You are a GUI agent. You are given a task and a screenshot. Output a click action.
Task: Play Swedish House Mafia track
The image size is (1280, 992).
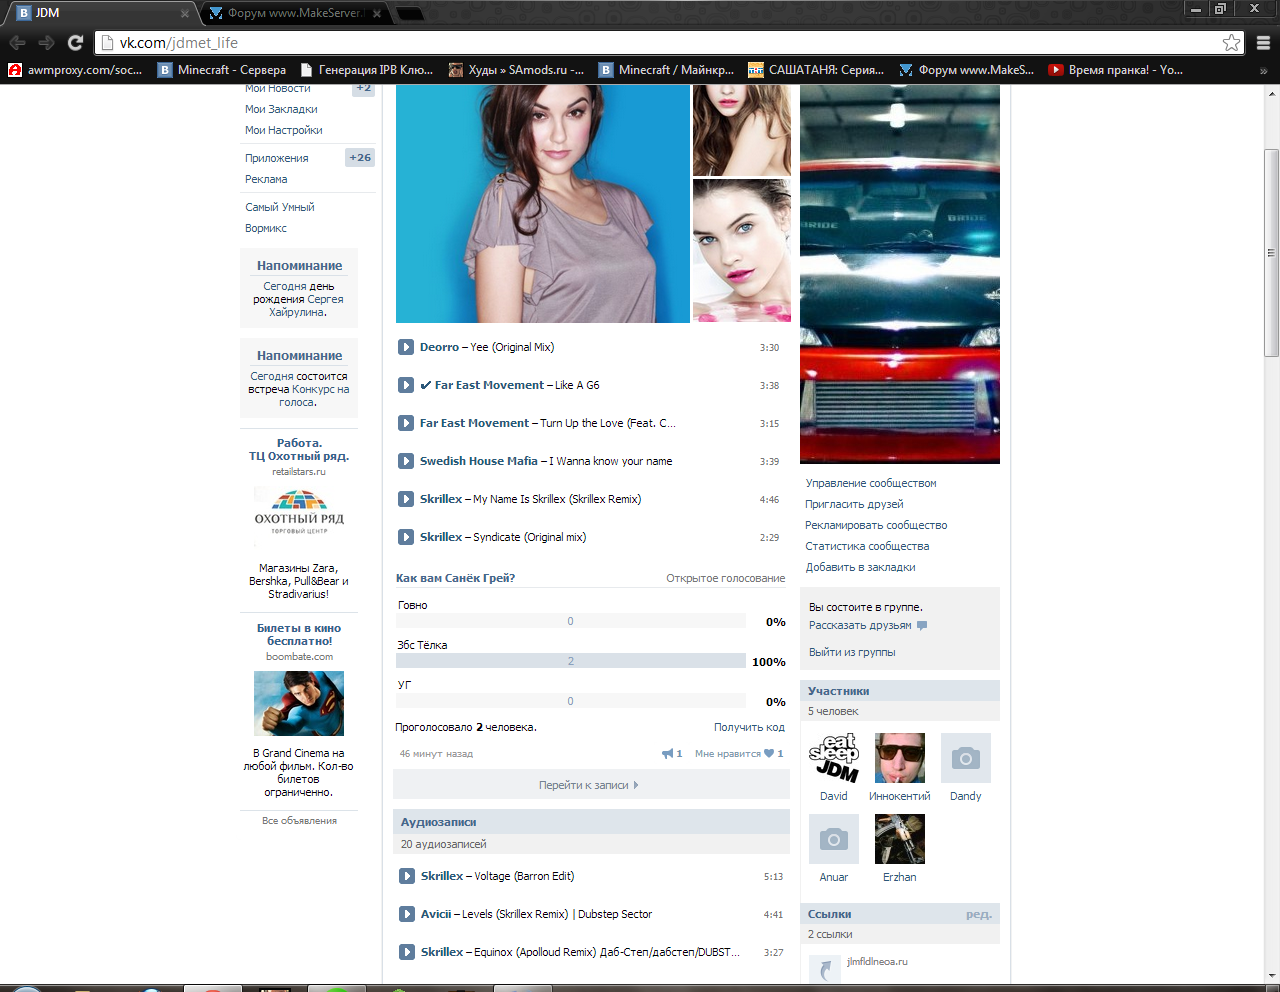[406, 461]
